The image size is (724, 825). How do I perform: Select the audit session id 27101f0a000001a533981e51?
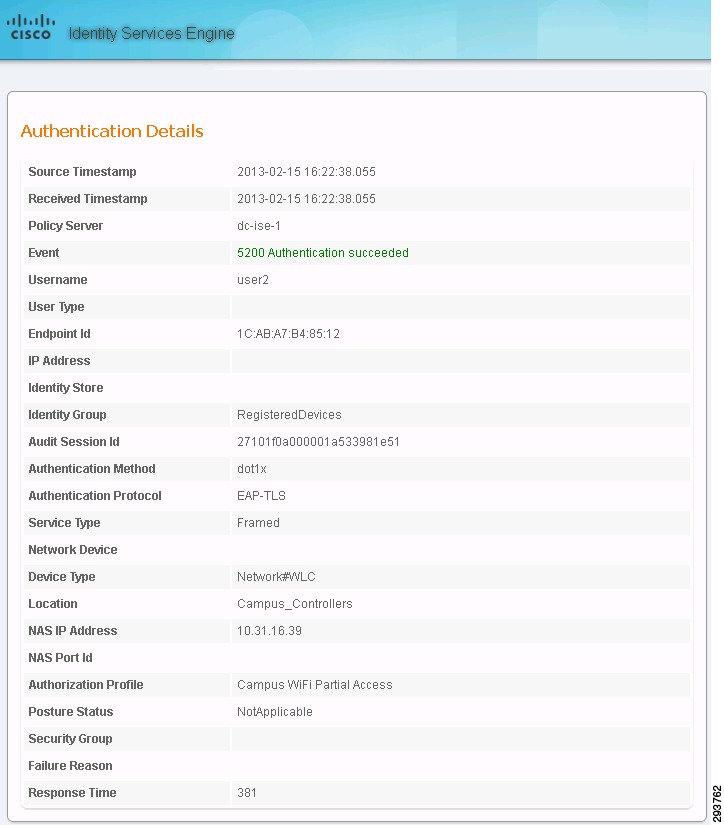(318, 442)
